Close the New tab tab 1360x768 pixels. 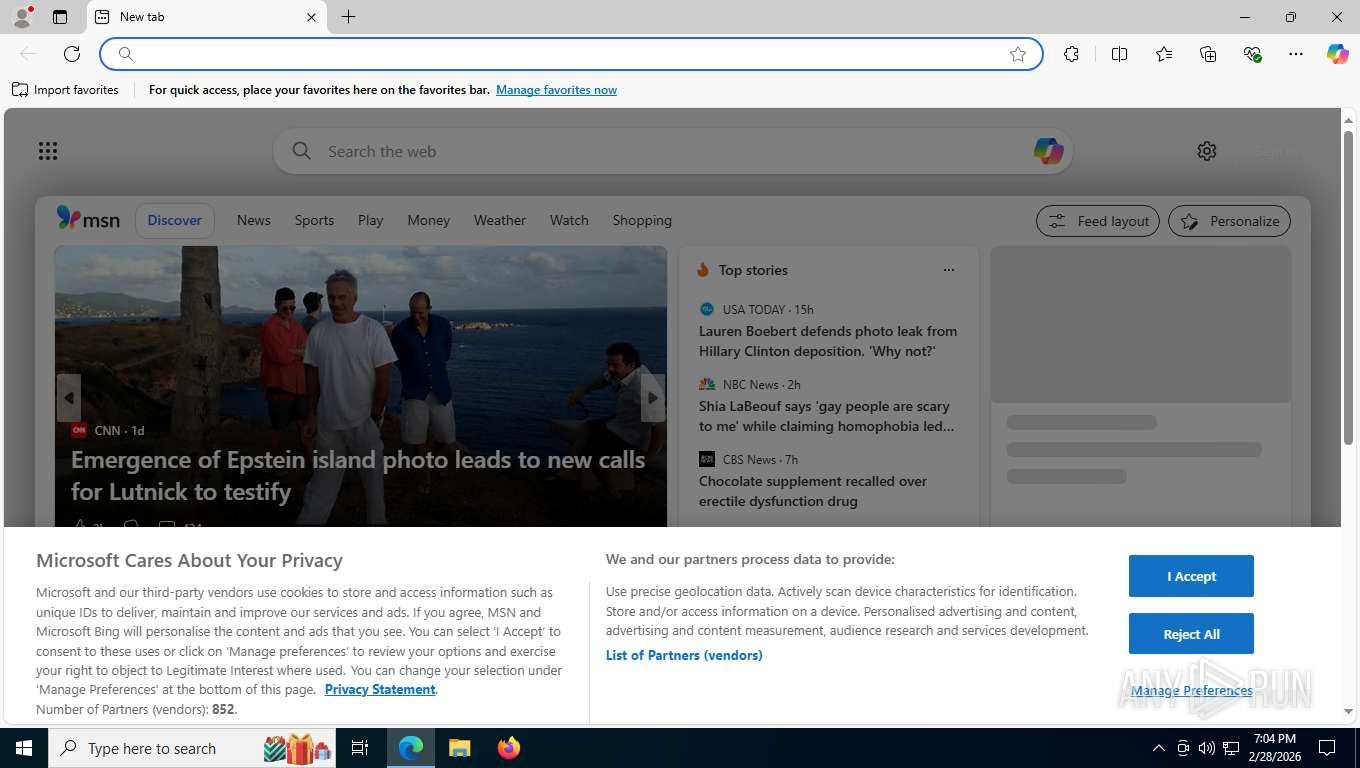coord(311,17)
